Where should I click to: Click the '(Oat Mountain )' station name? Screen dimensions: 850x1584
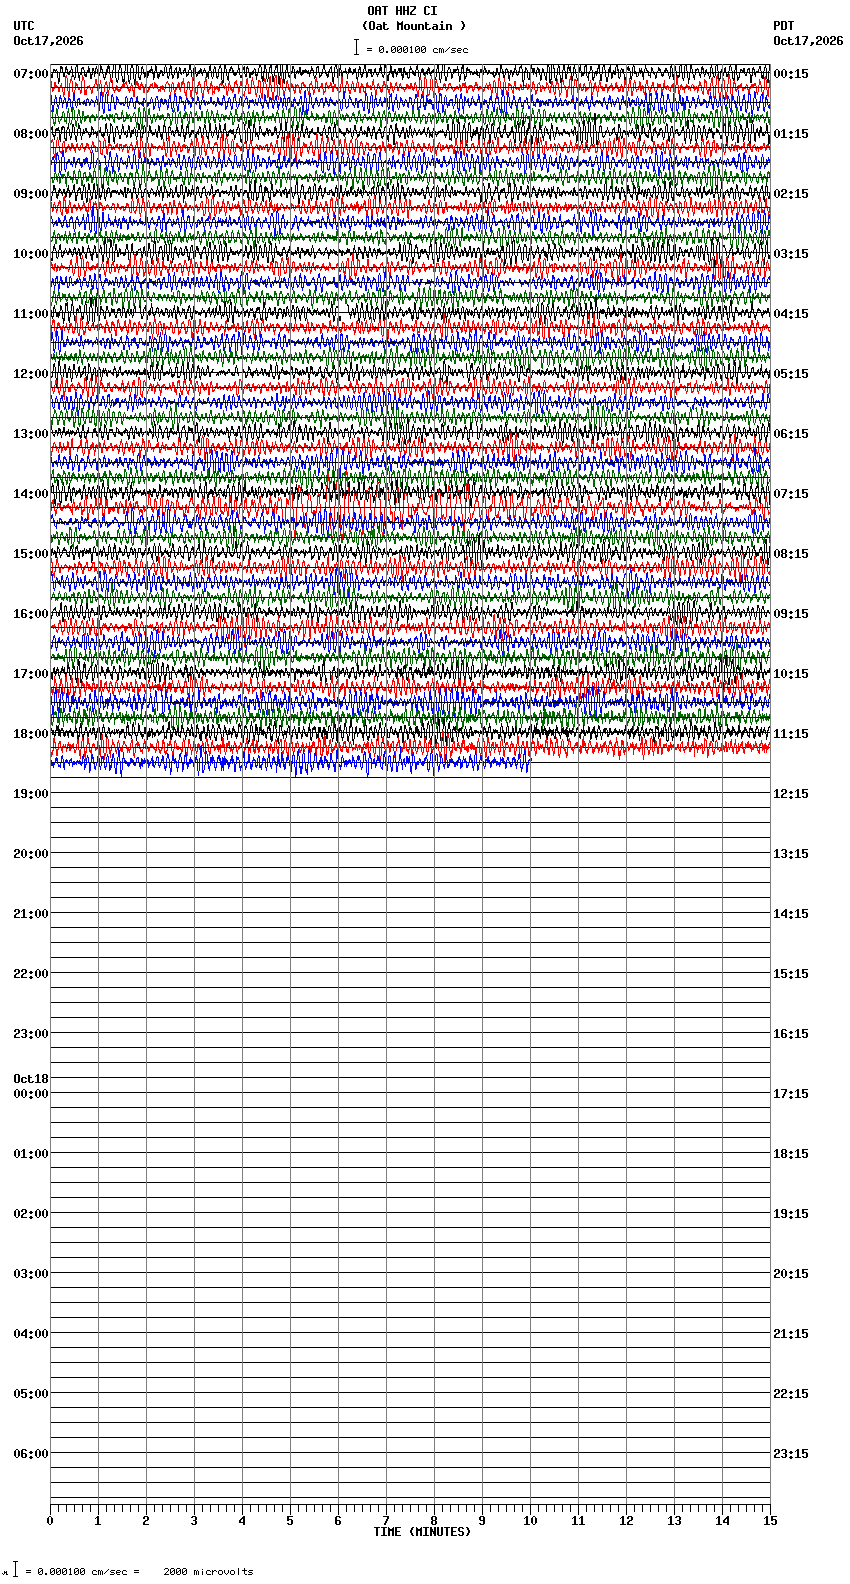(x=414, y=26)
